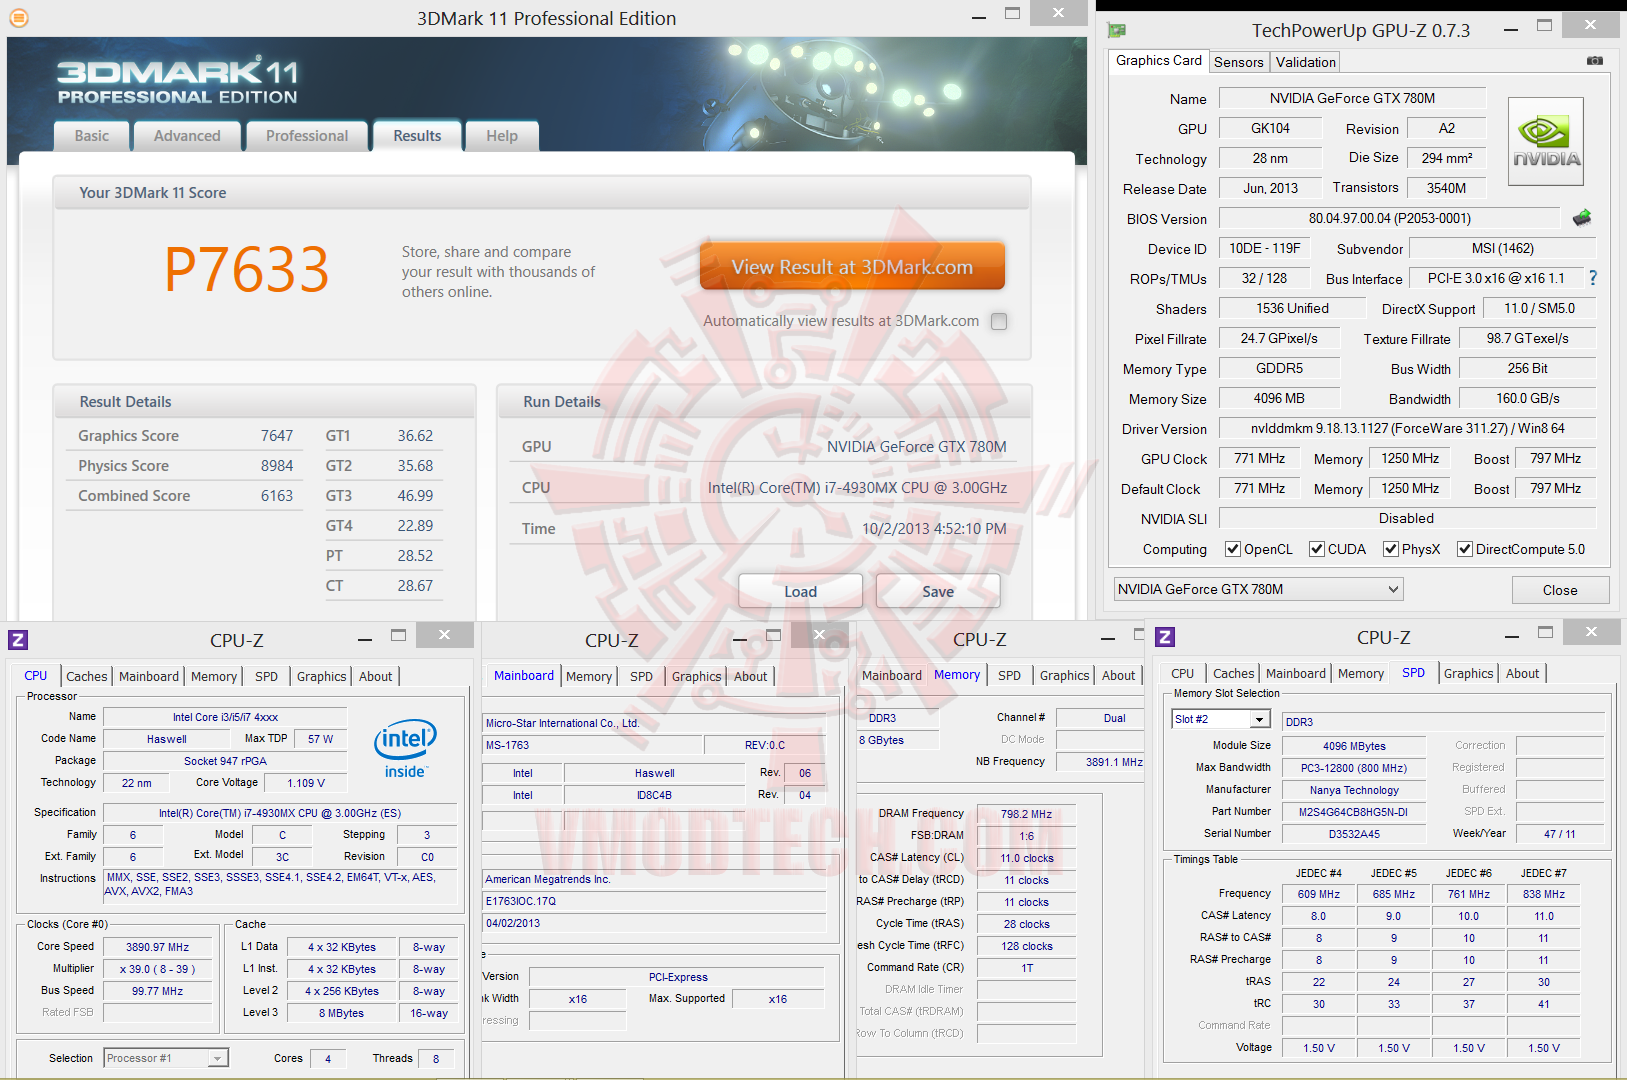Viewport: 1627px width, 1080px height.
Task: Open Memory tab in the Micro-Star mainboard CPU-Z window
Action: [x=589, y=677]
